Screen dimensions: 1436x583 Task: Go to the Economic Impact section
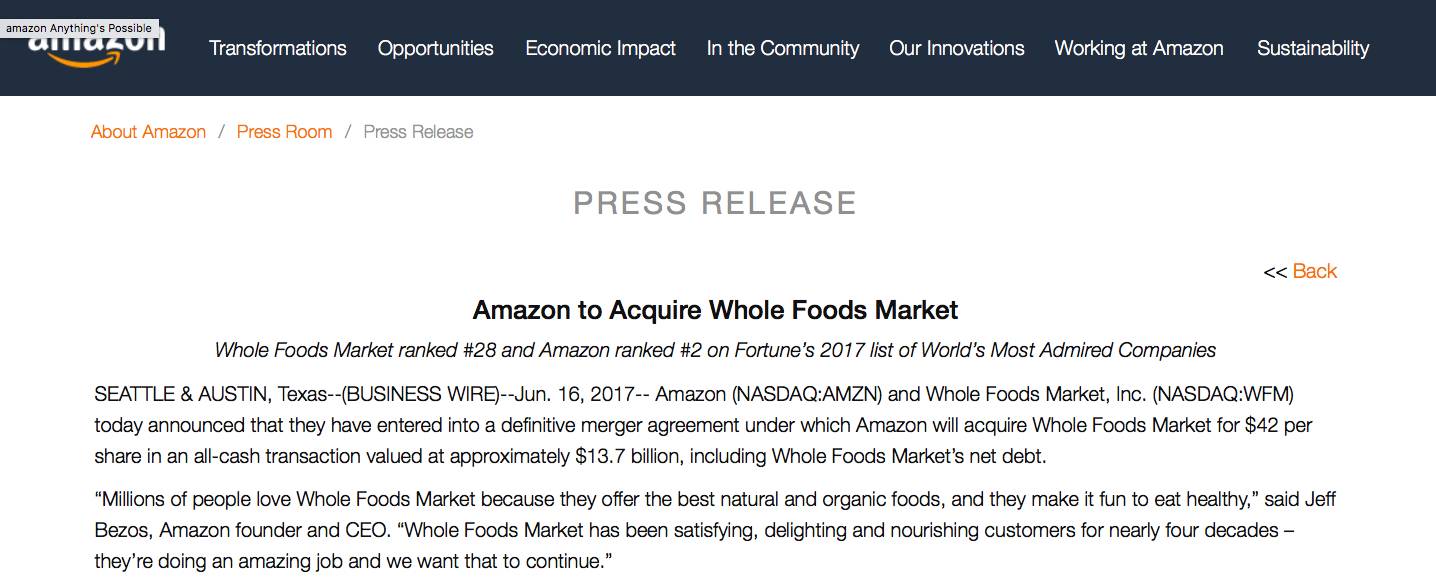click(600, 48)
